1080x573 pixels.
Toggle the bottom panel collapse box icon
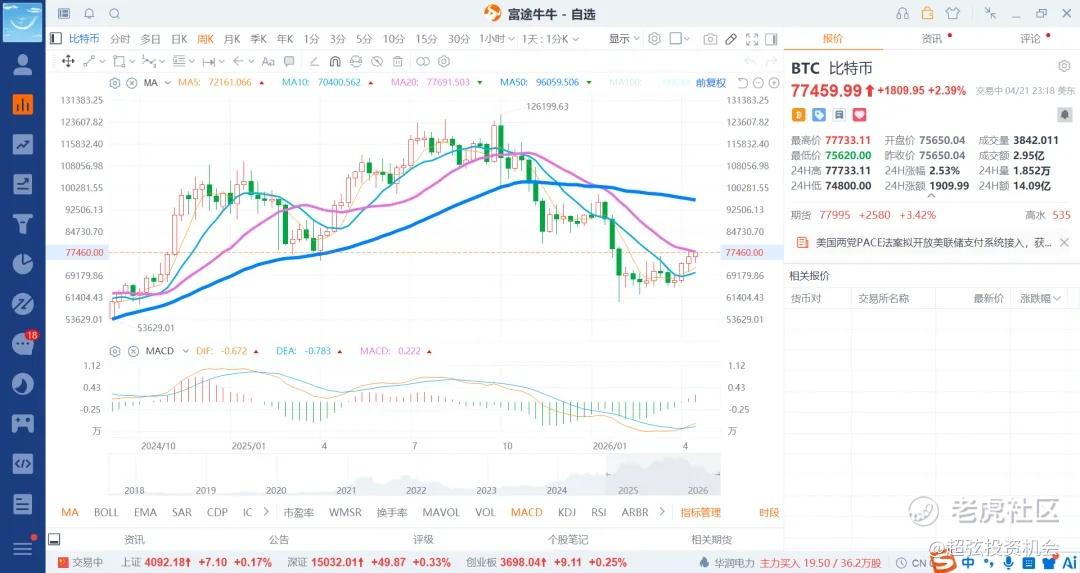click(x=54, y=539)
